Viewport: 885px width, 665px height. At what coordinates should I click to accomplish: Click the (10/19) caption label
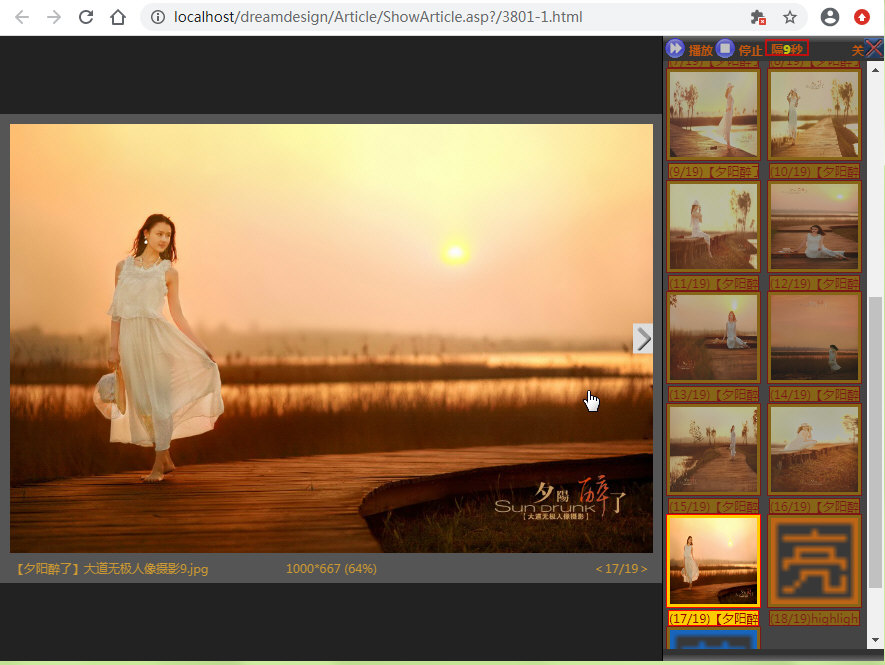coord(814,171)
